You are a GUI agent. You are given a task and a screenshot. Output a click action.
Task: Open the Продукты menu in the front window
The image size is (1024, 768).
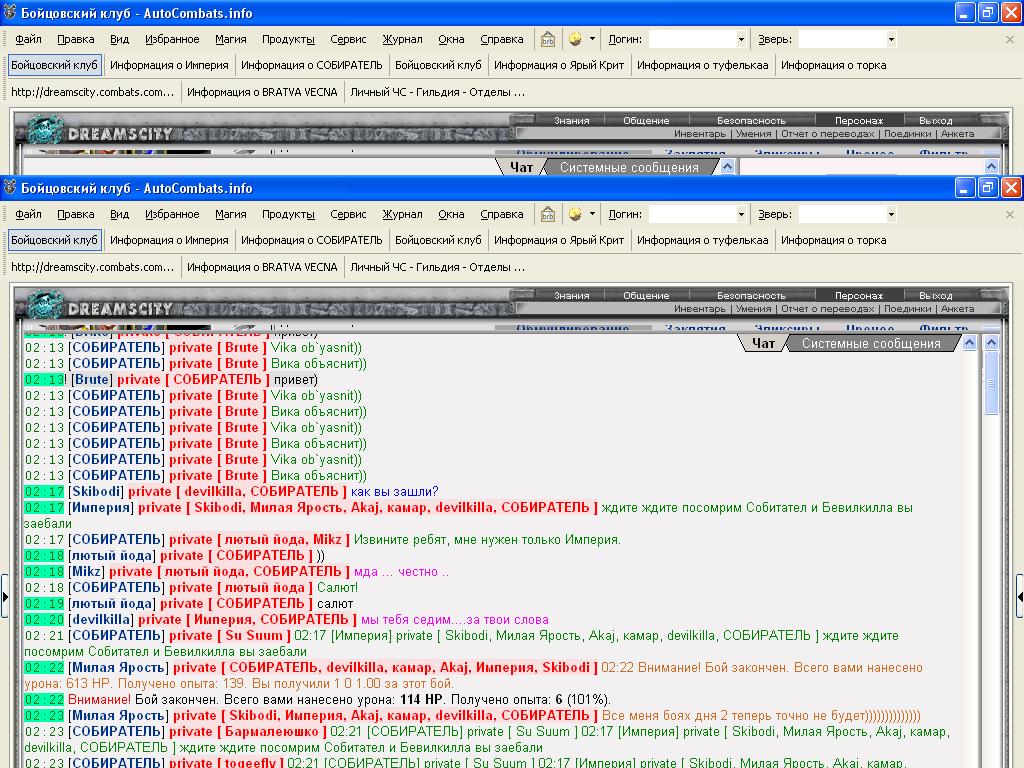(288, 214)
